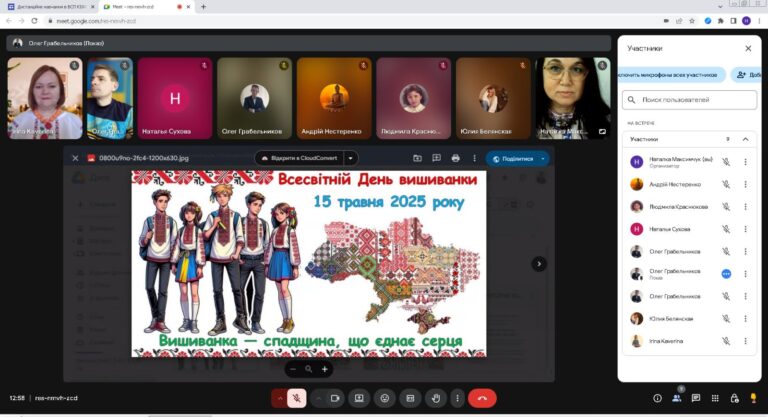
Task: Open the emoji reactions button
Action: point(384,398)
